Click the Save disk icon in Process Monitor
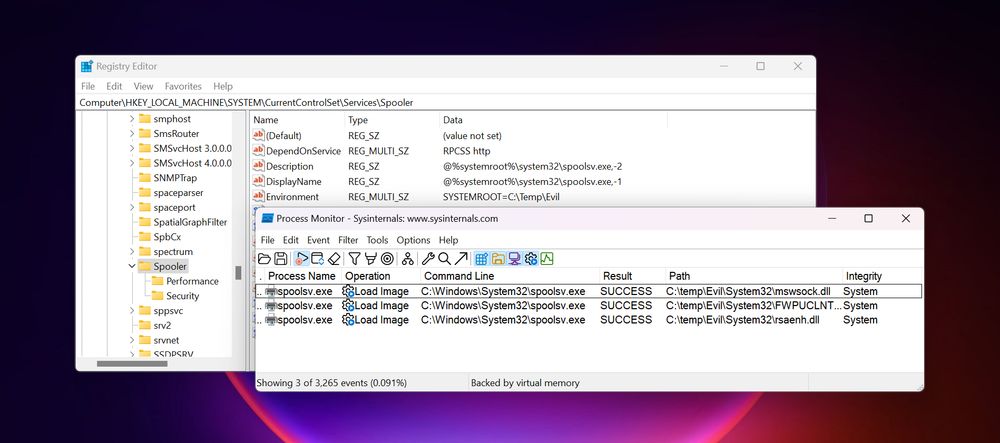The height and width of the screenshot is (443, 1000). 280,259
